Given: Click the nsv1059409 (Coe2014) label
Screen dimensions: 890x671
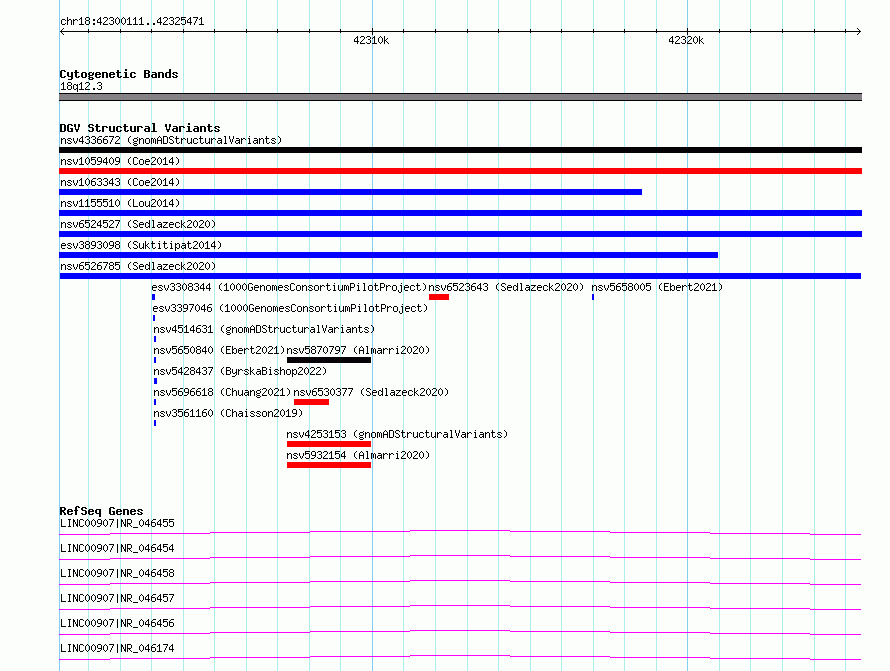Looking at the screenshot, I should (x=120, y=161).
